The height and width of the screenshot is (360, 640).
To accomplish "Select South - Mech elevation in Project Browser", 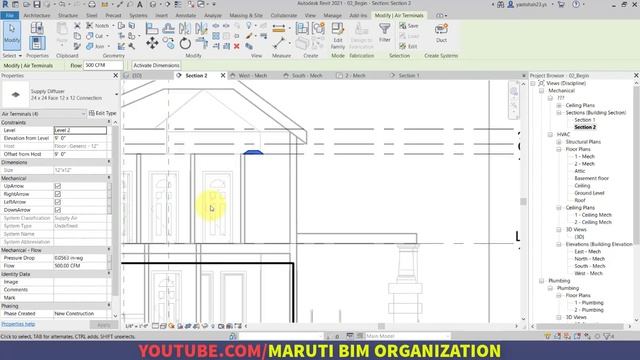I will pyautogui.click(x=589, y=266).
